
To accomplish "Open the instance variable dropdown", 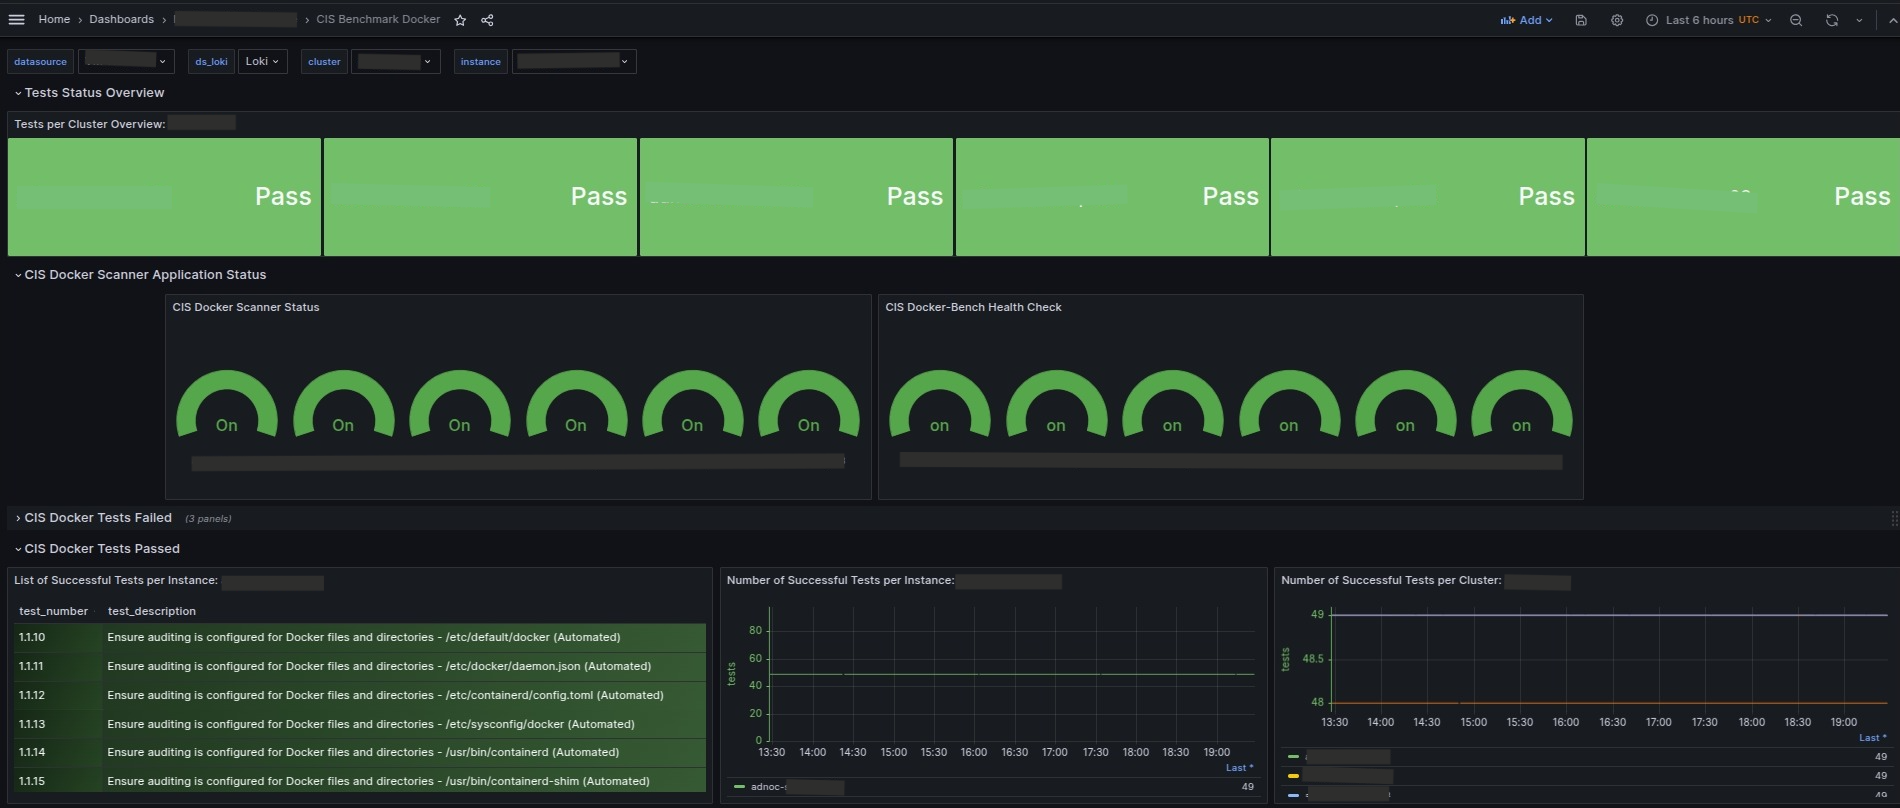I will 574,61.
